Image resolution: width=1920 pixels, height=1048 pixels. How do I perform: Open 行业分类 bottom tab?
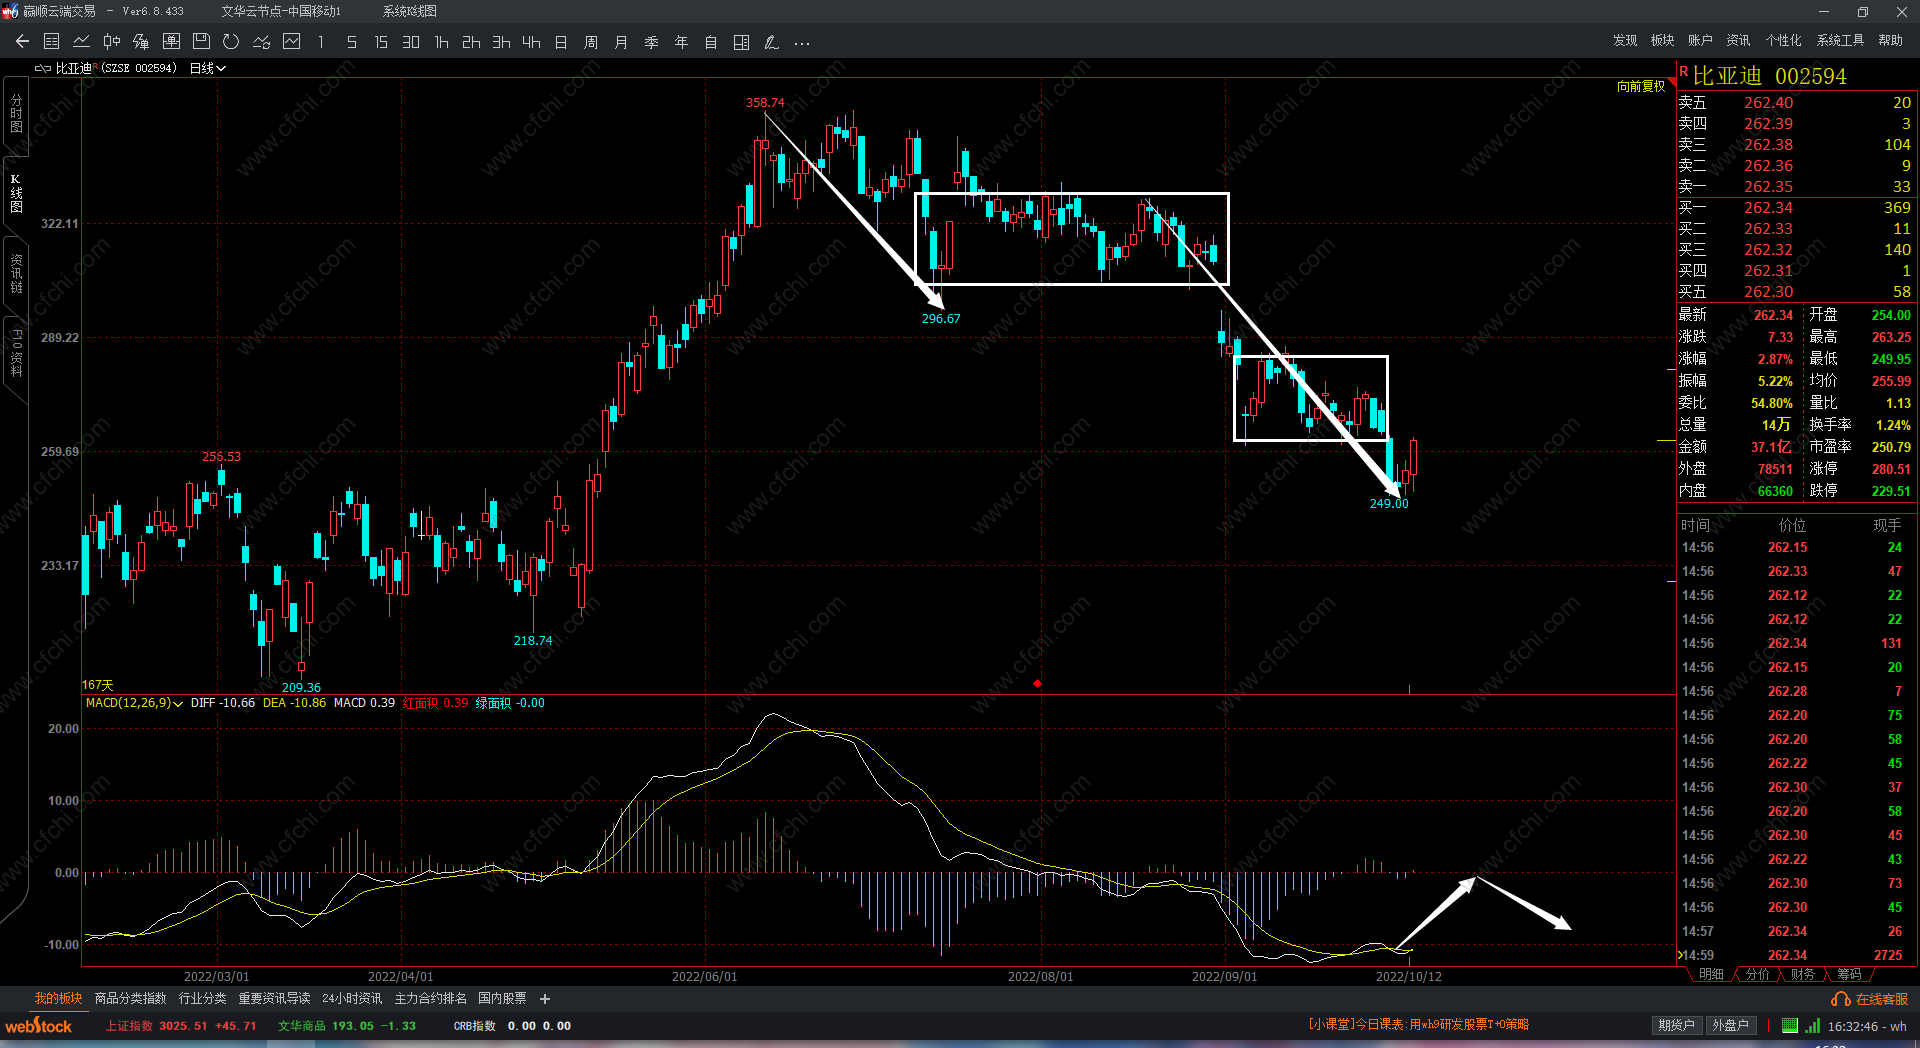pos(202,999)
